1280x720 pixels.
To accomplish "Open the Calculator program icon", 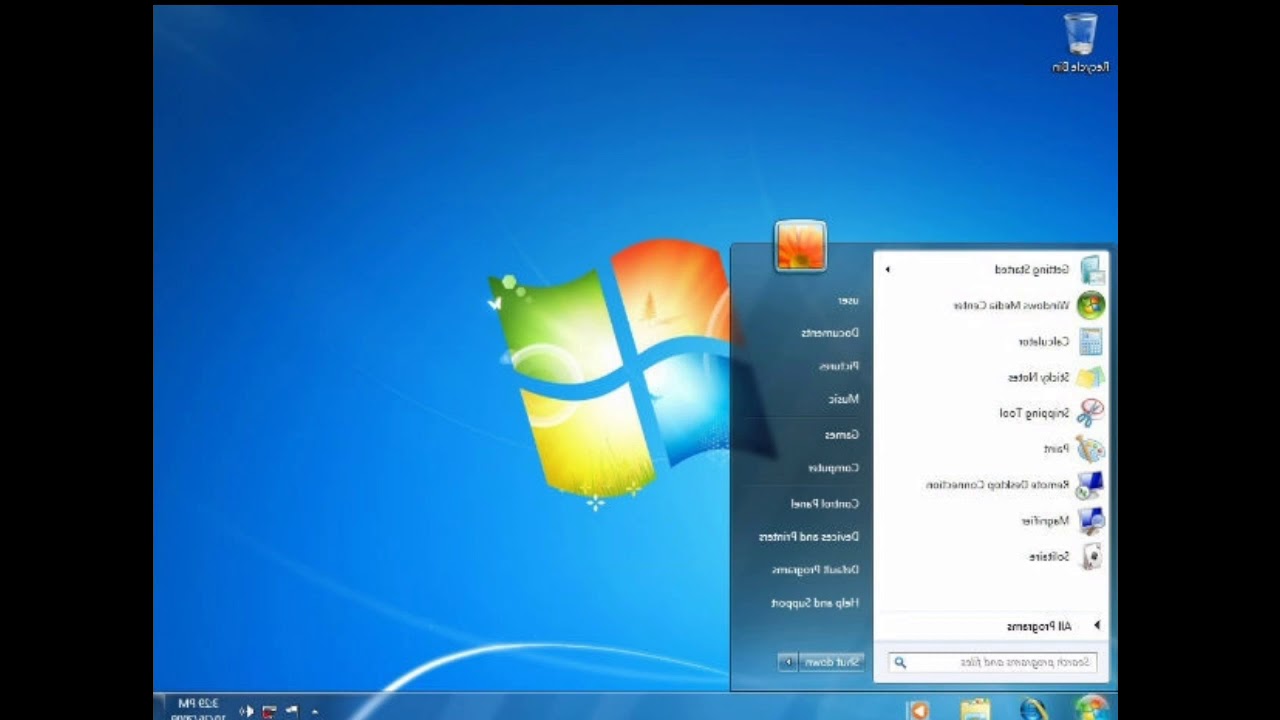I will [x=1091, y=341].
